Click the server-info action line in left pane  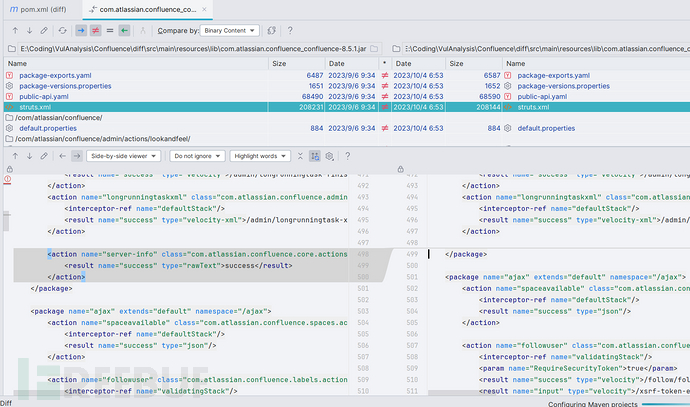pyautogui.click(x=198, y=254)
